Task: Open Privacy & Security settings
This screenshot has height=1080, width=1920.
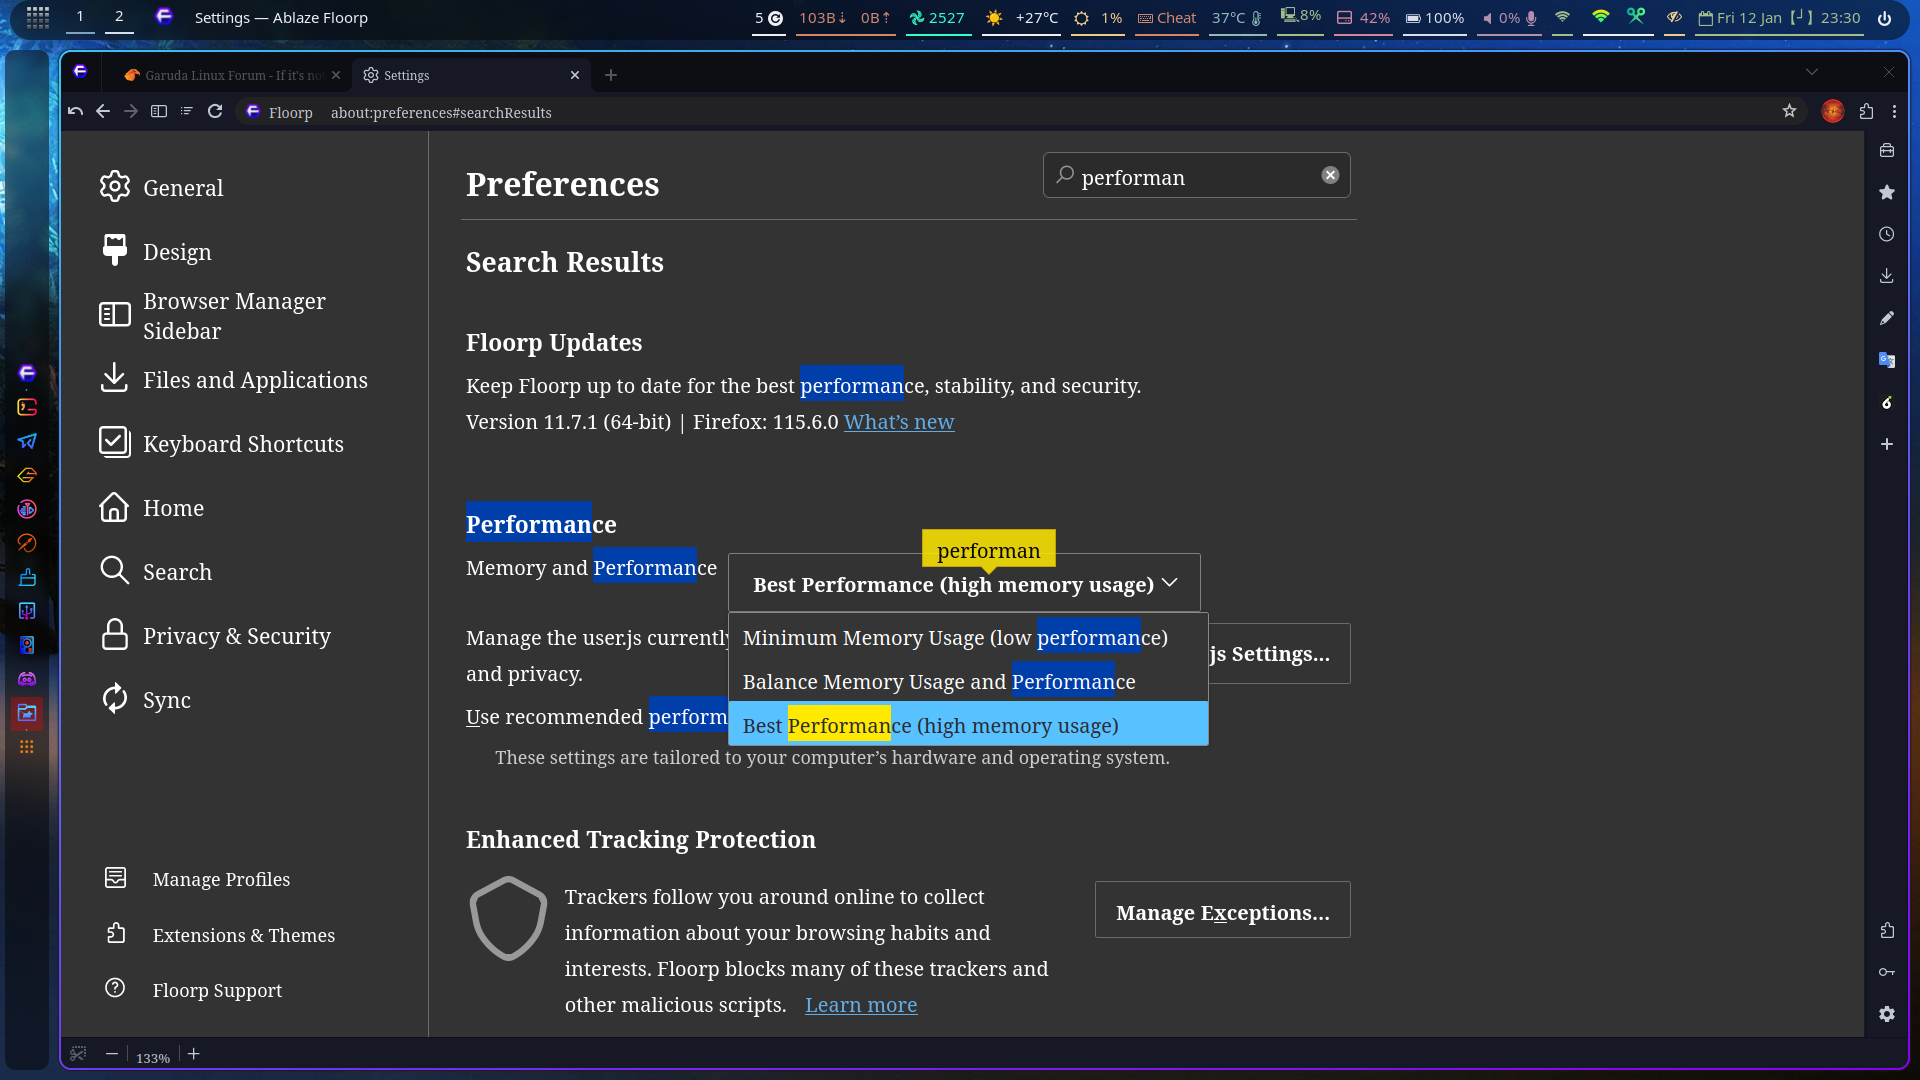Action: tap(216, 635)
